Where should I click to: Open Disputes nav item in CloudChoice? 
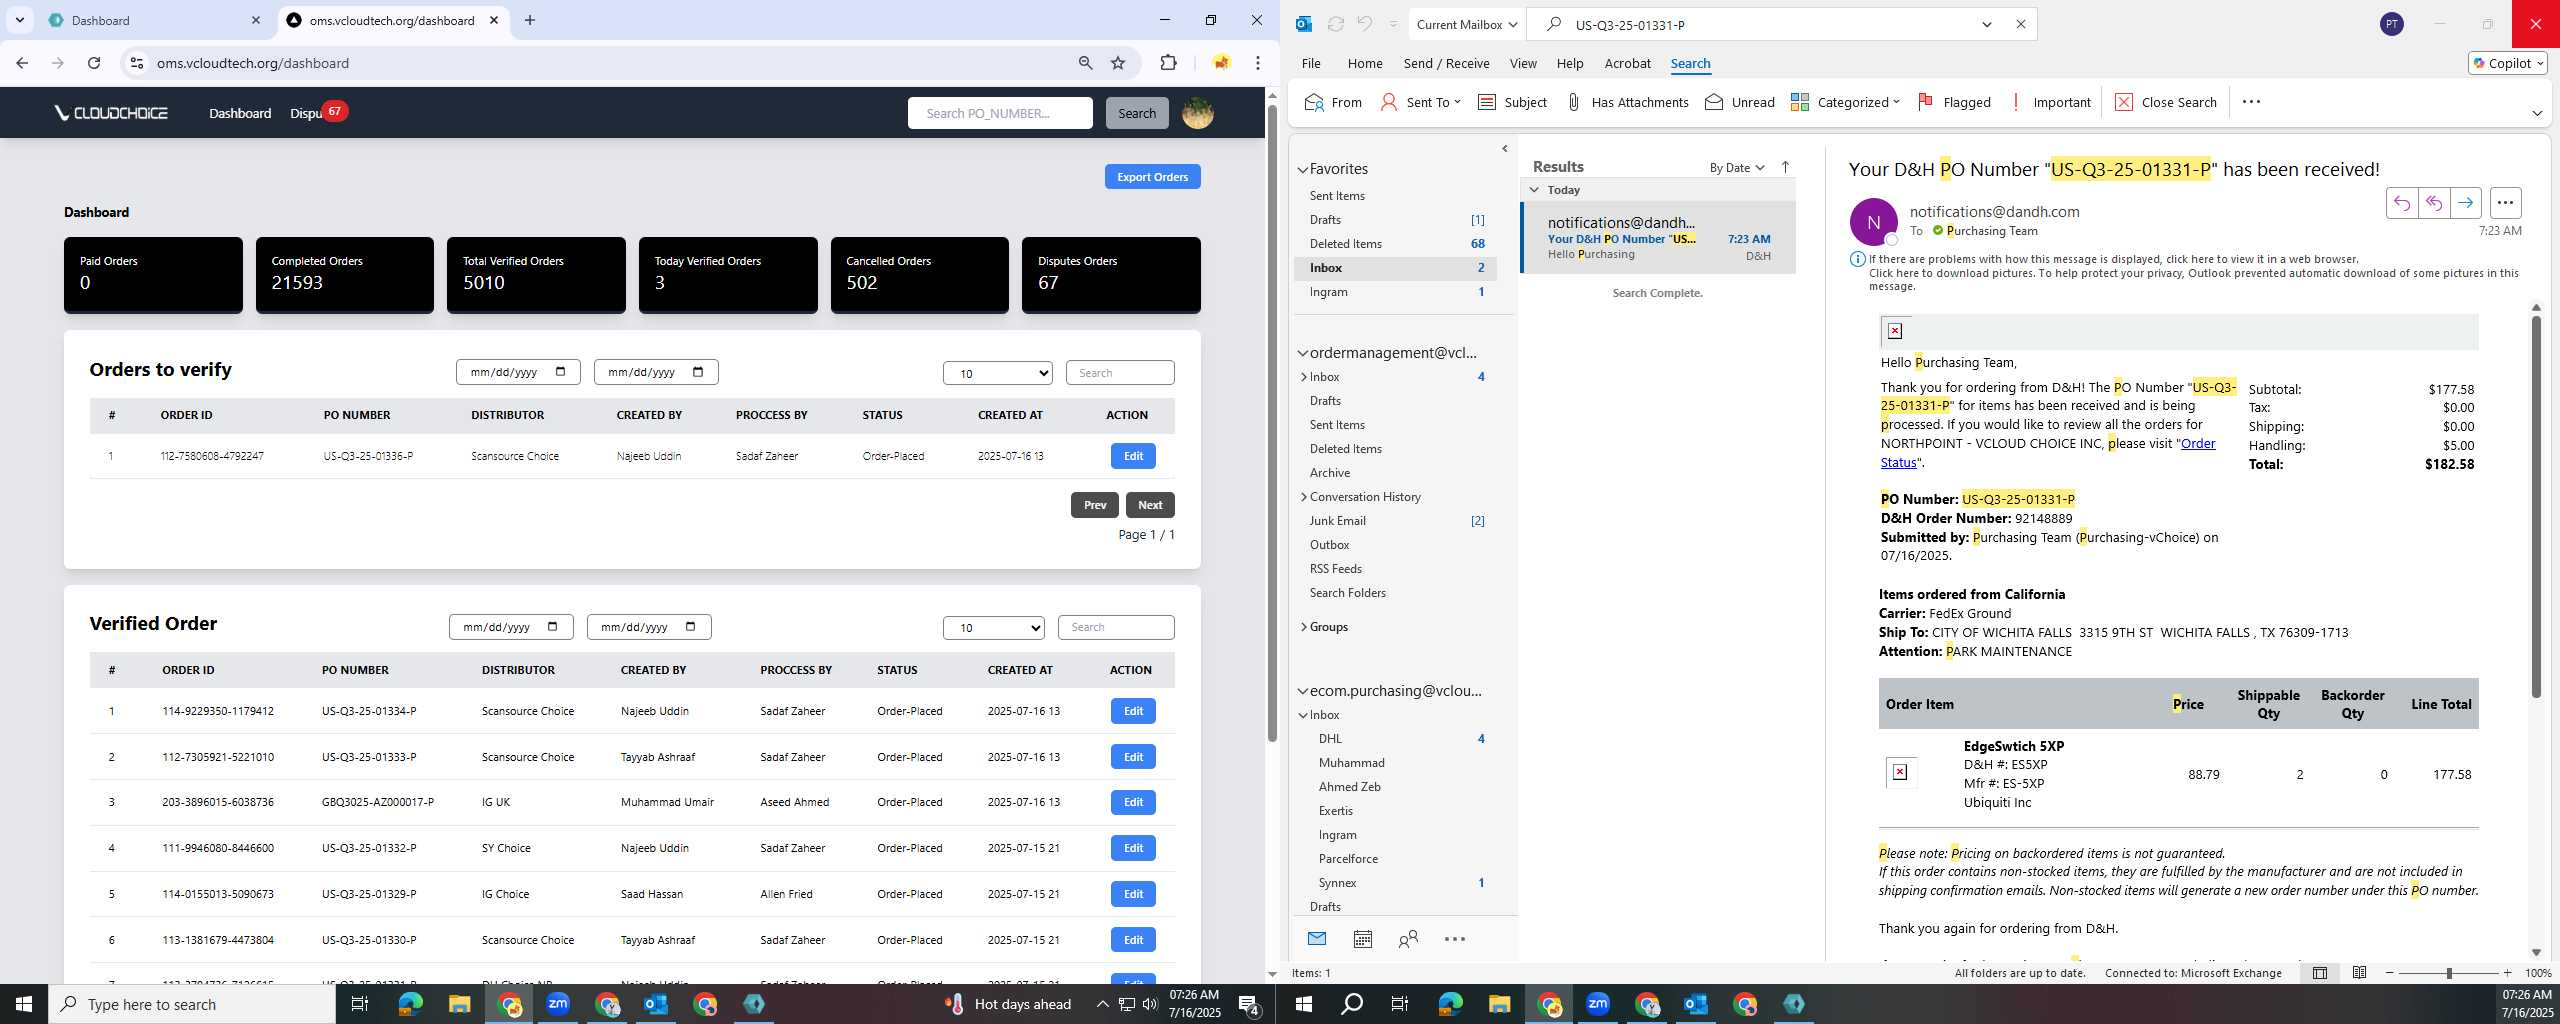[x=306, y=113]
